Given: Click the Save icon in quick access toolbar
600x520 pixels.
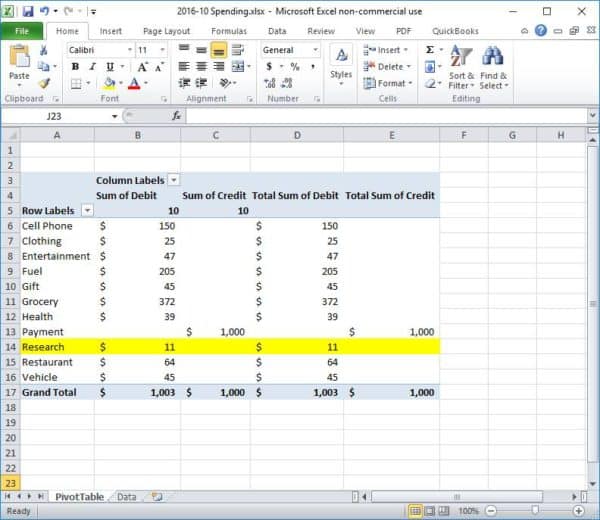Looking at the screenshot, I should click(x=28, y=11).
